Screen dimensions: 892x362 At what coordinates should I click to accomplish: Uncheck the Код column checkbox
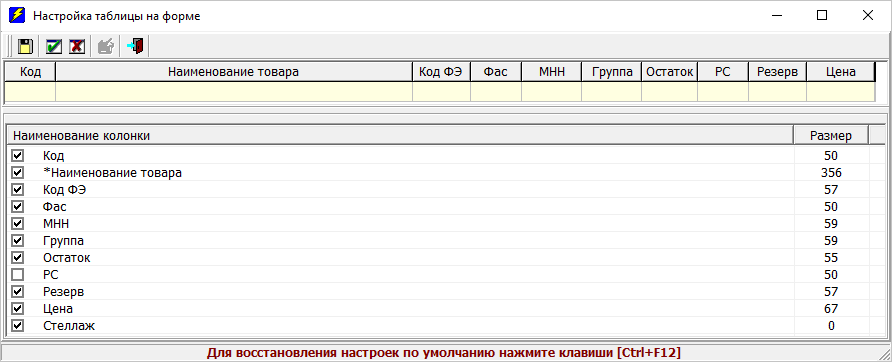click(18, 155)
